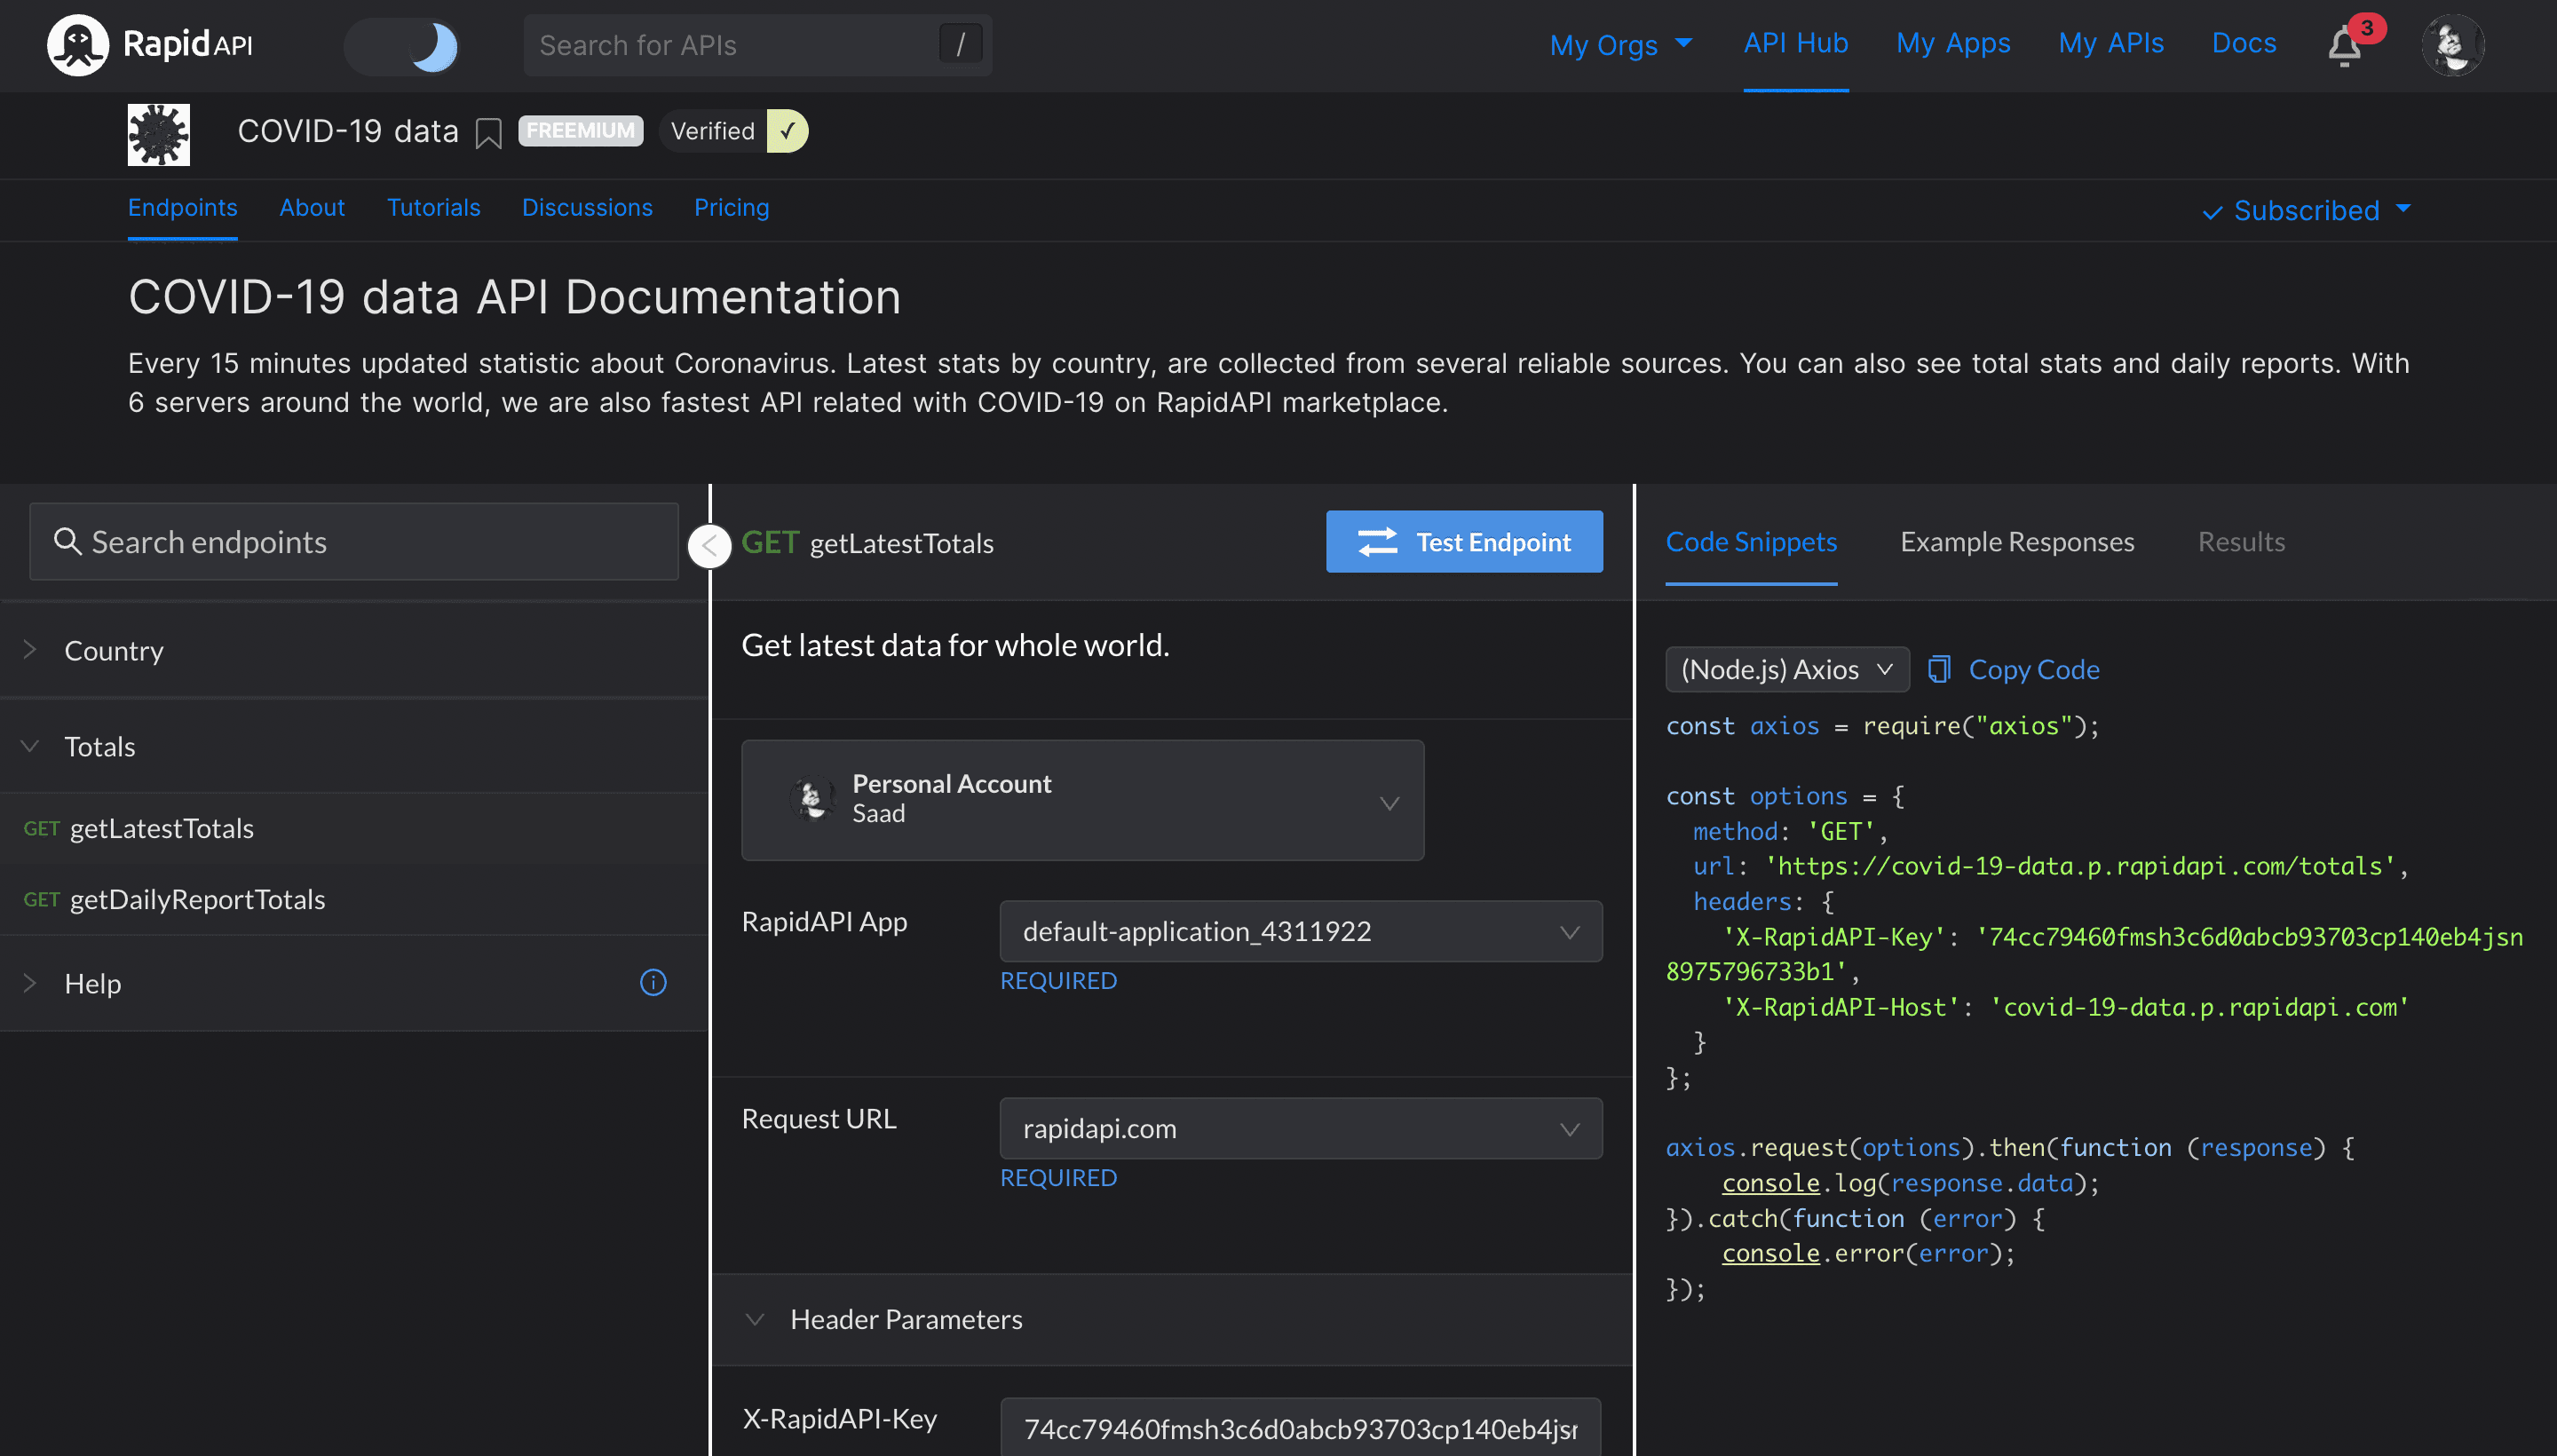Viewport: 2557px width, 1456px height.
Task: Collapse the endpoints sidebar arrow
Action: coord(710,546)
